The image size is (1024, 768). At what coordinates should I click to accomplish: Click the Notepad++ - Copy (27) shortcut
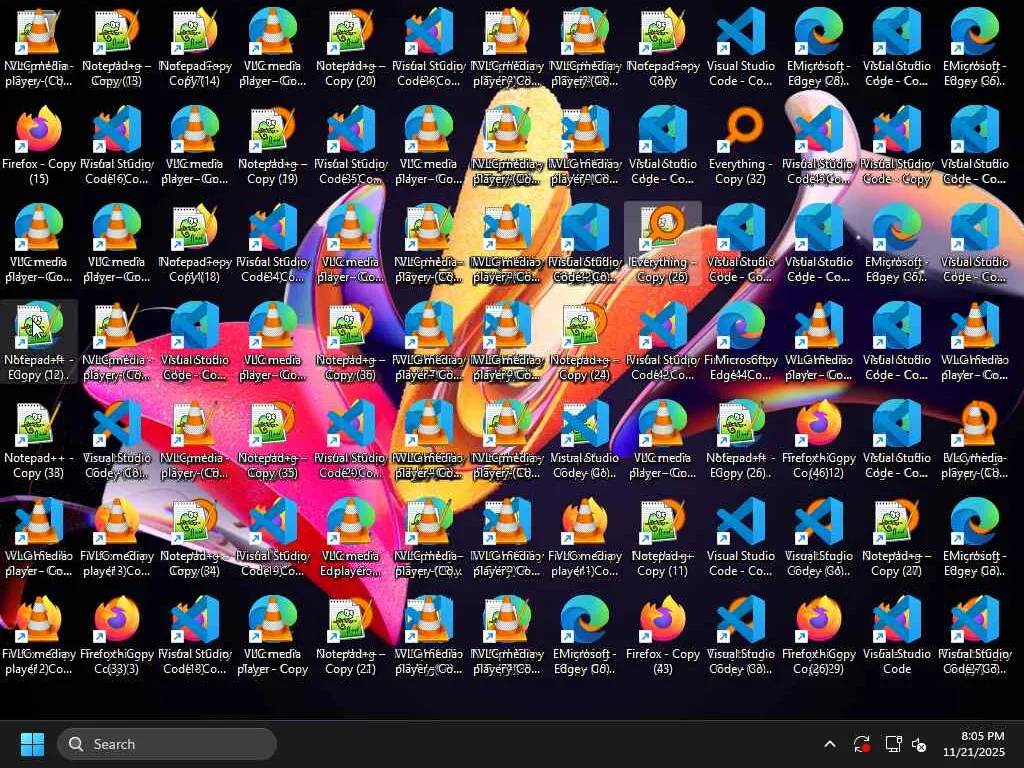point(897,537)
